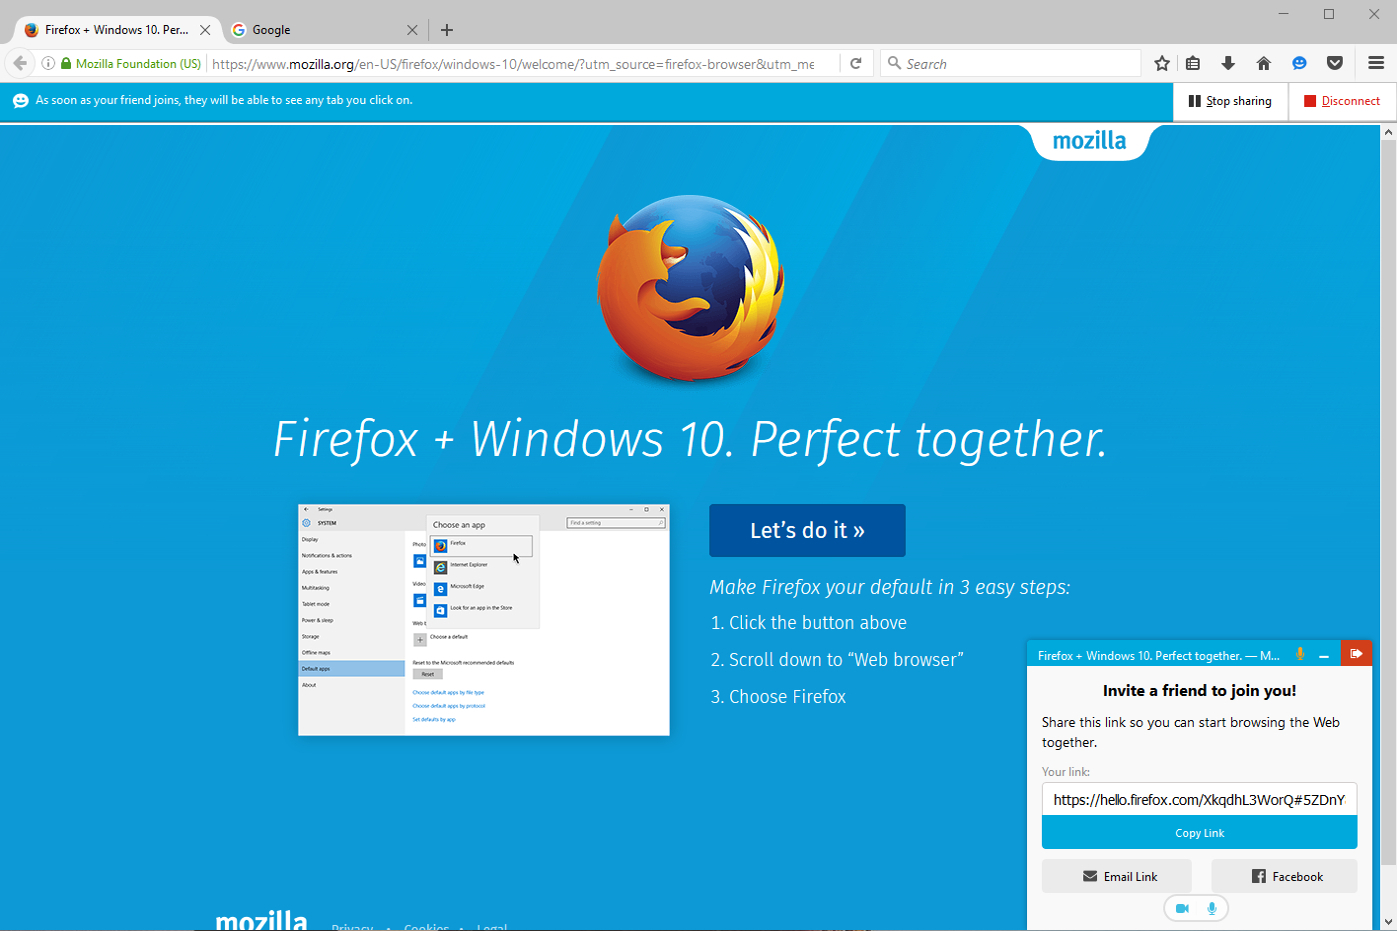Click the URL address bar
1397x931 pixels.
coord(515,63)
